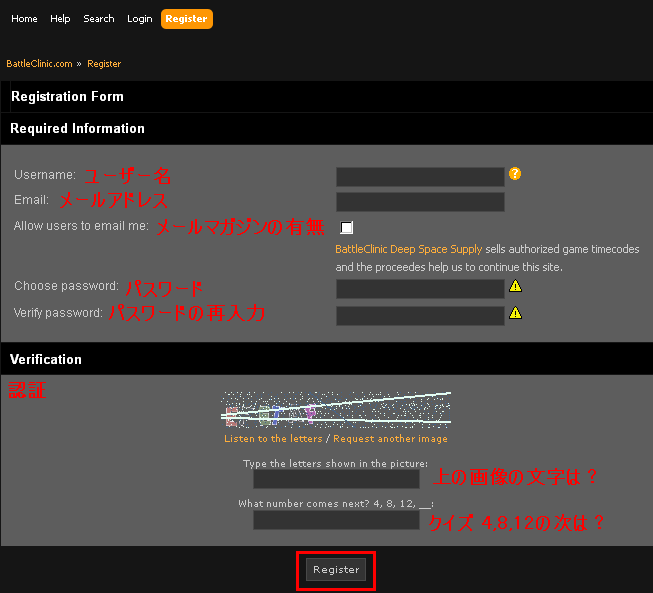Image resolution: width=653 pixels, height=593 pixels.
Task: Select the orange Register tab
Action: (187, 19)
